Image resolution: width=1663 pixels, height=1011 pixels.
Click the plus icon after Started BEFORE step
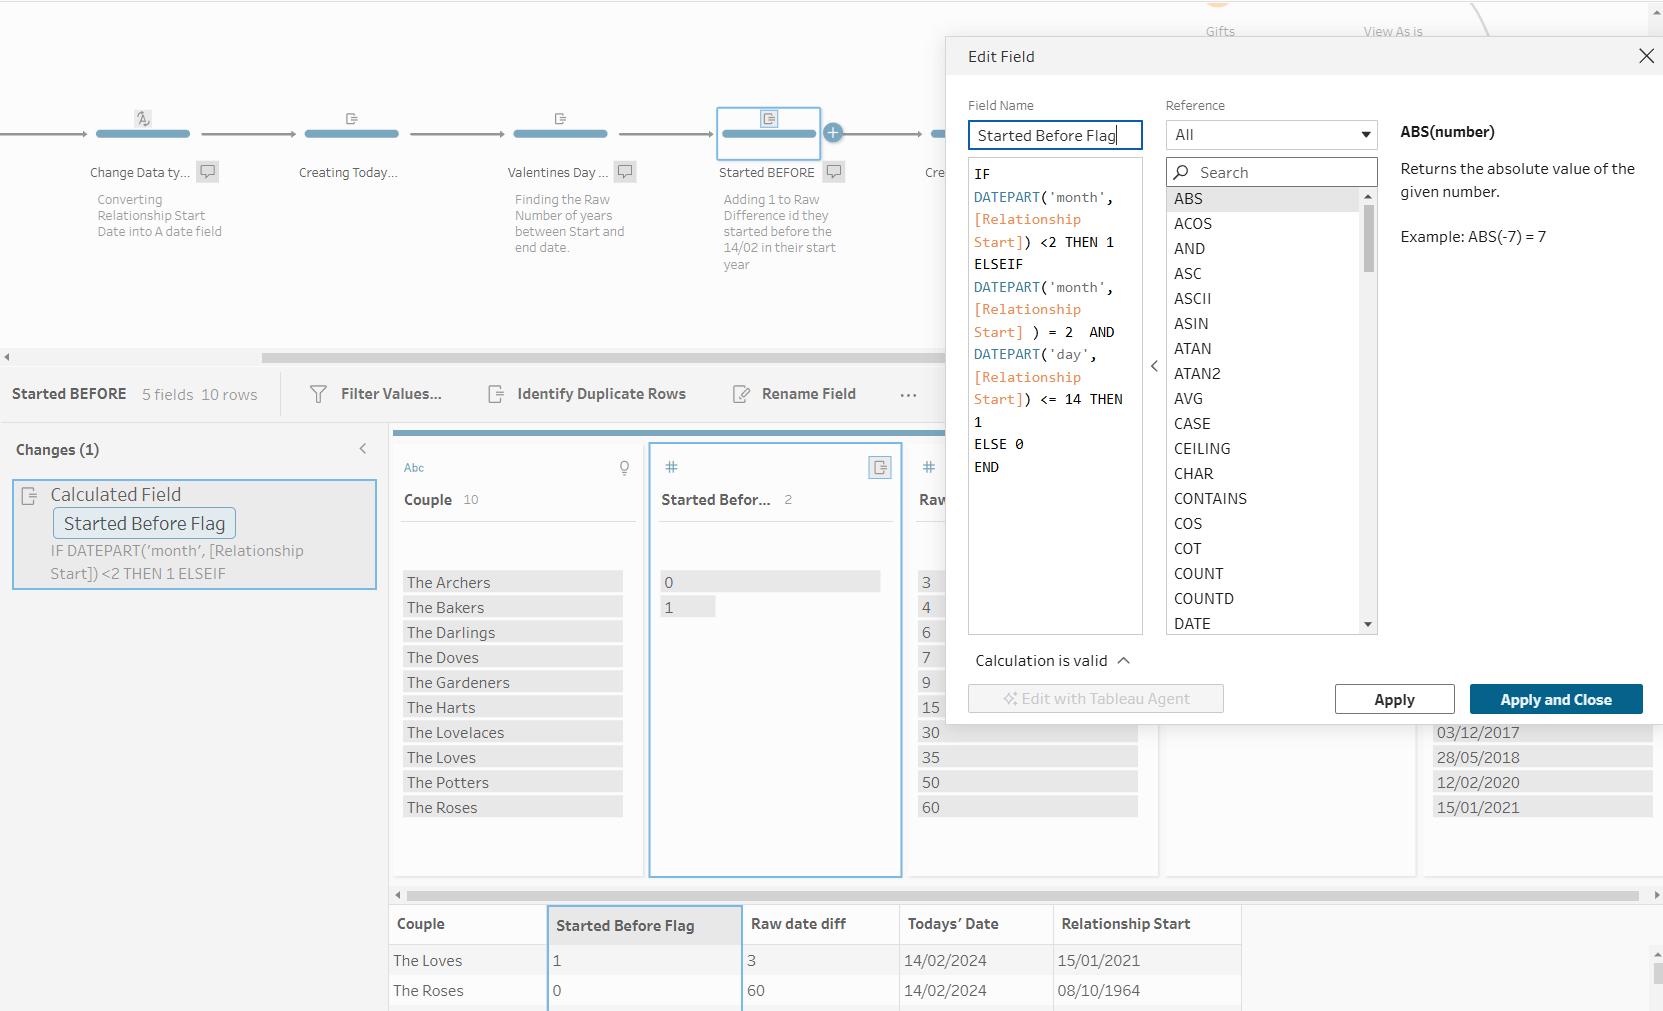833,133
